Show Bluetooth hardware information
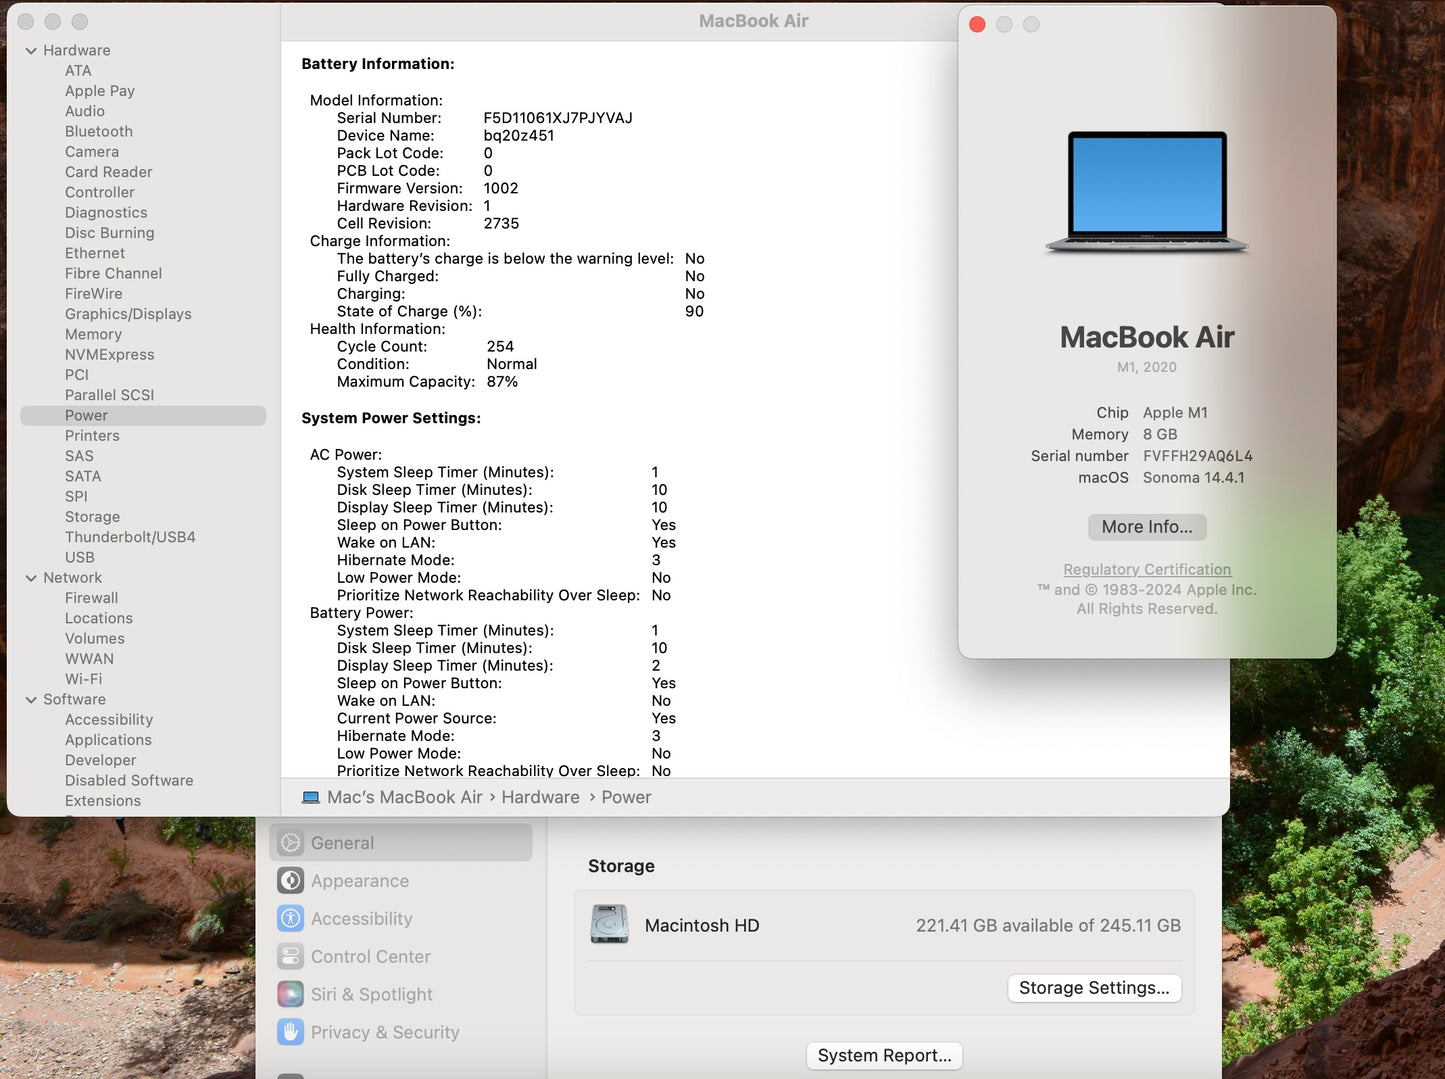This screenshot has width=1445, height=1079. coord(99,132)
